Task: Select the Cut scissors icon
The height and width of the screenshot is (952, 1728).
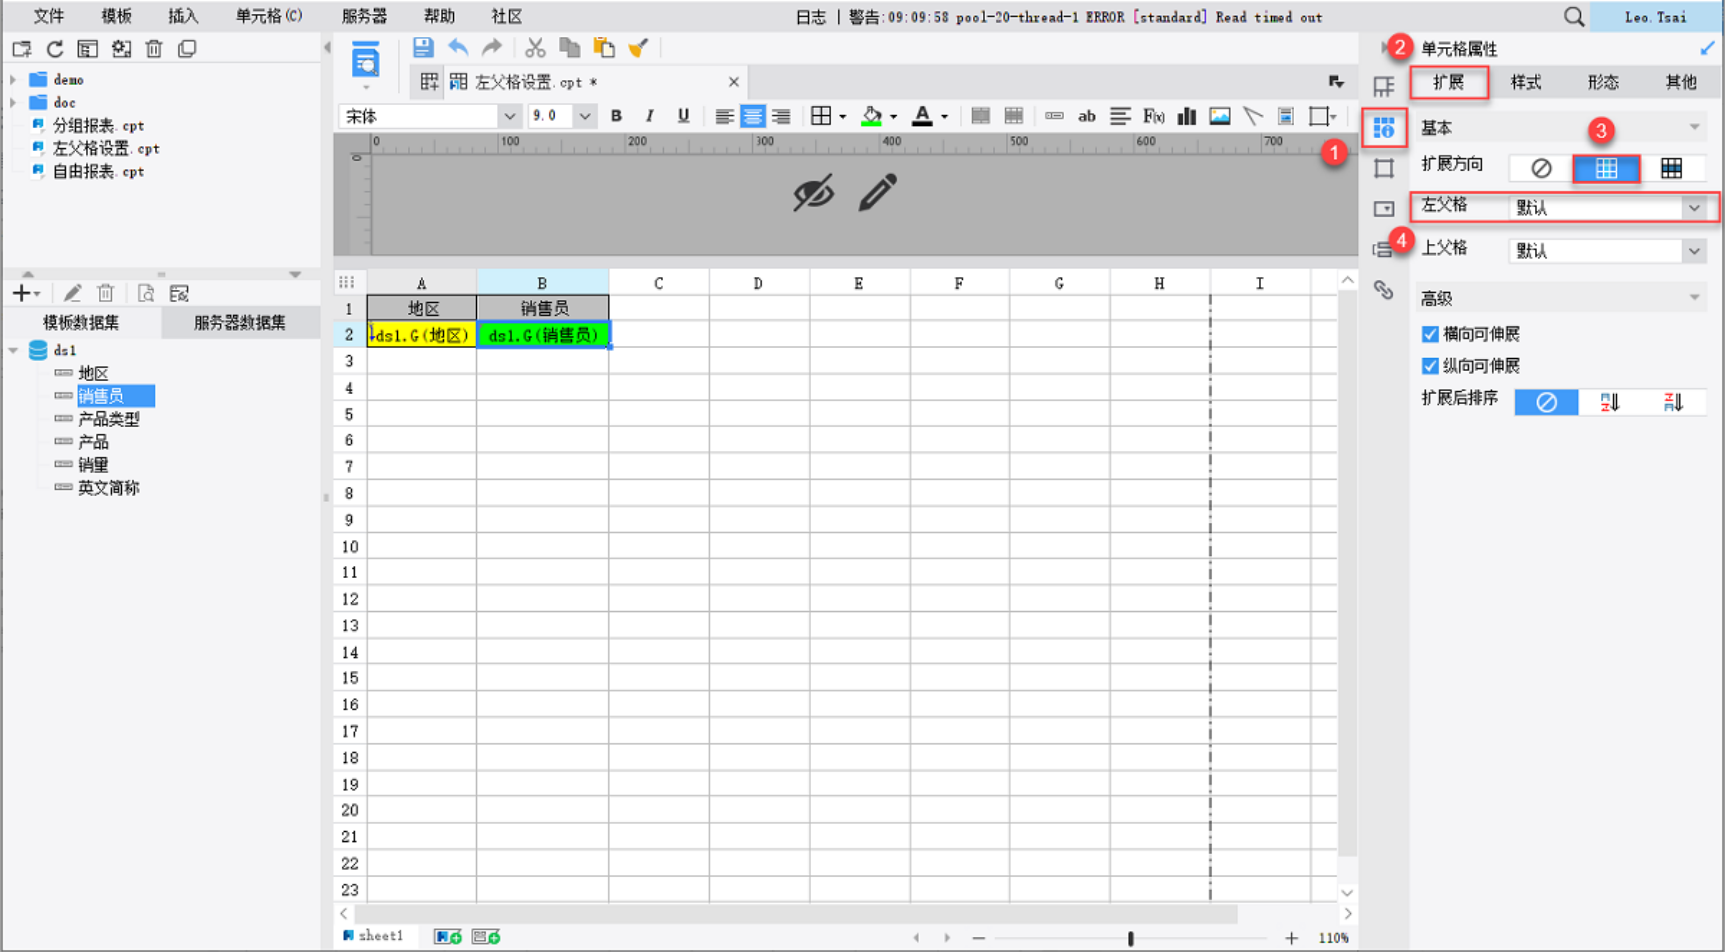Action: click(535, 47)
